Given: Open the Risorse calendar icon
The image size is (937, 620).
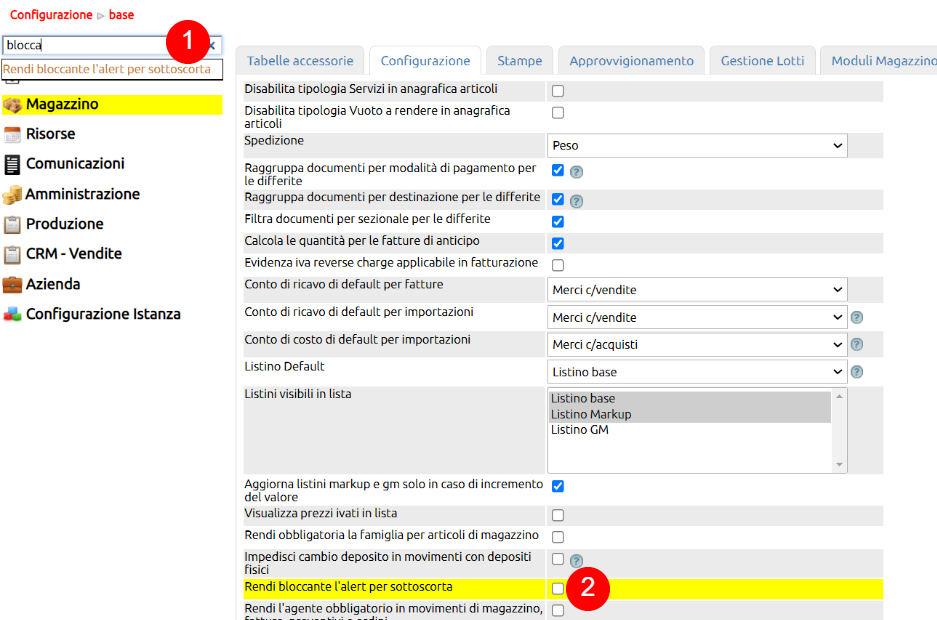Looking at the screenshot, I should coord(12,134).
